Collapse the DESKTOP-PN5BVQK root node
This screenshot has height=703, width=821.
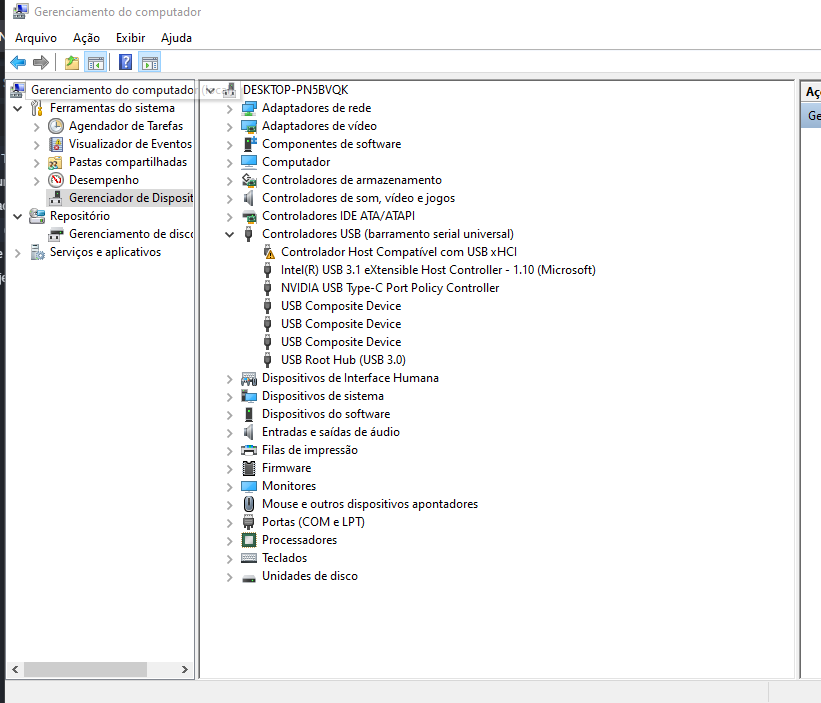click(x=210, y=91)
